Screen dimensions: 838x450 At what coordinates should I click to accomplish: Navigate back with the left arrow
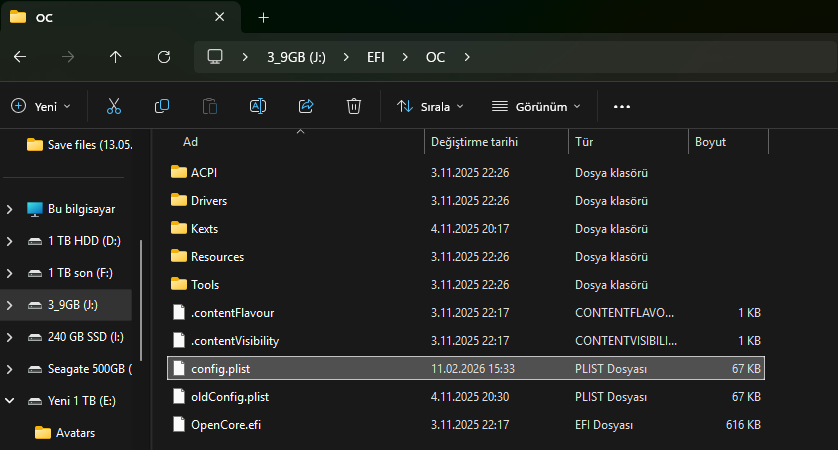tap(20, 57)
